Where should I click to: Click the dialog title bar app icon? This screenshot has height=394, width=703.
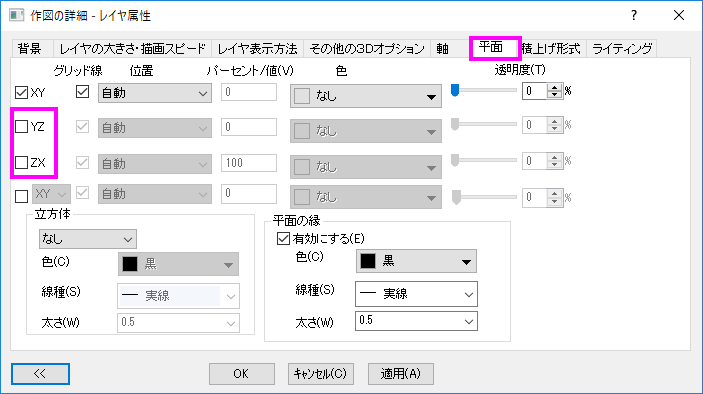pyautogui.click(x=17, y=15)
